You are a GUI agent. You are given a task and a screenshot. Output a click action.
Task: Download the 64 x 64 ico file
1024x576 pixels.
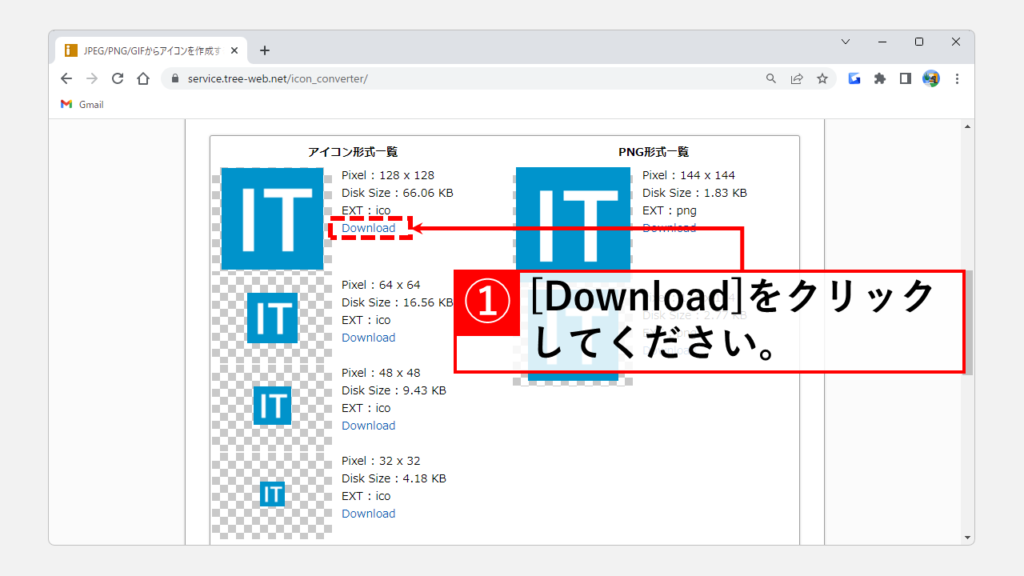coord(368,338)
